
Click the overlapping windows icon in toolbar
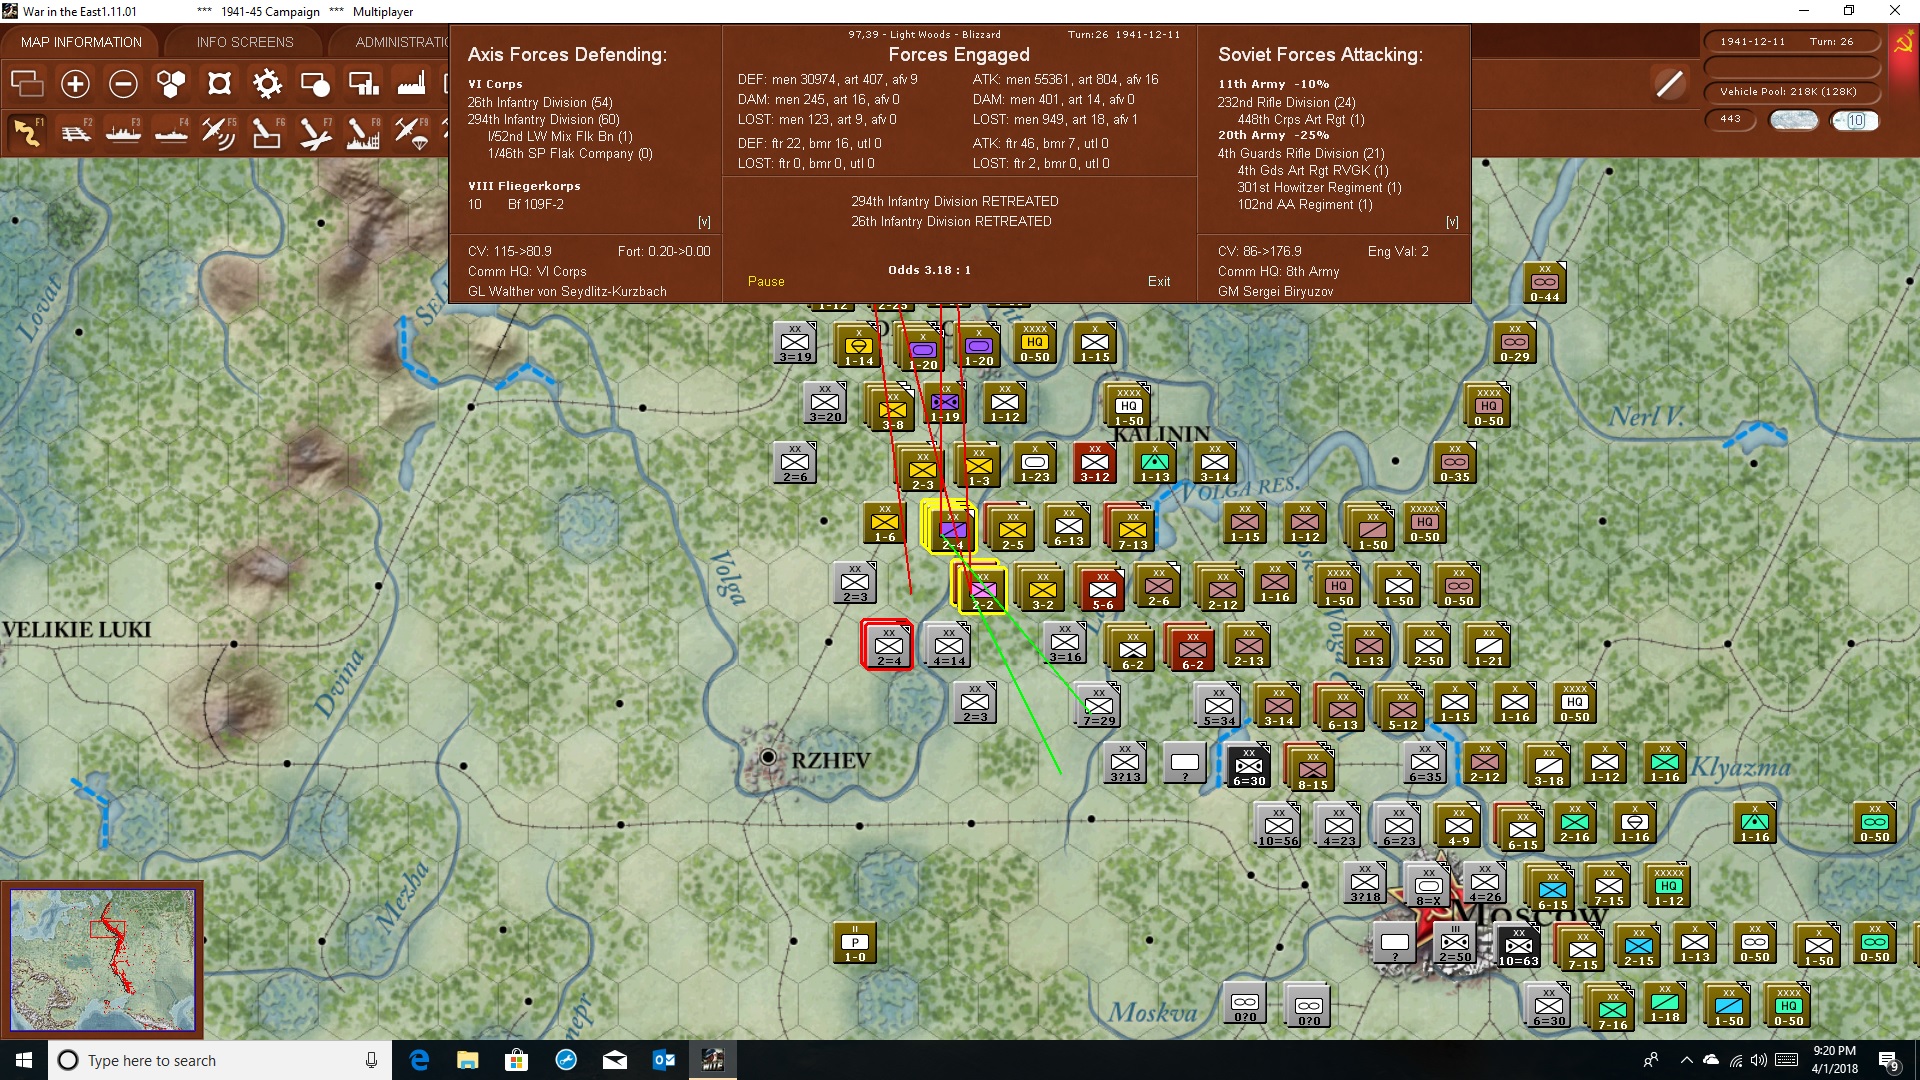click(27, 84)
